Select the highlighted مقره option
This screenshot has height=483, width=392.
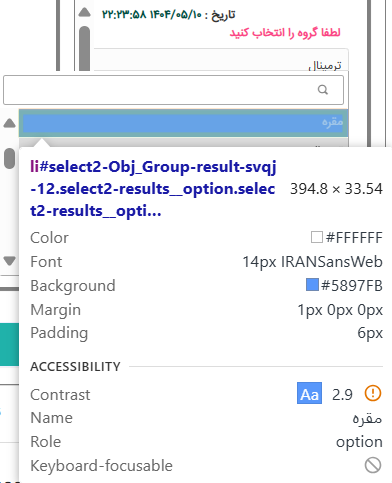click(x=184, y=123)
